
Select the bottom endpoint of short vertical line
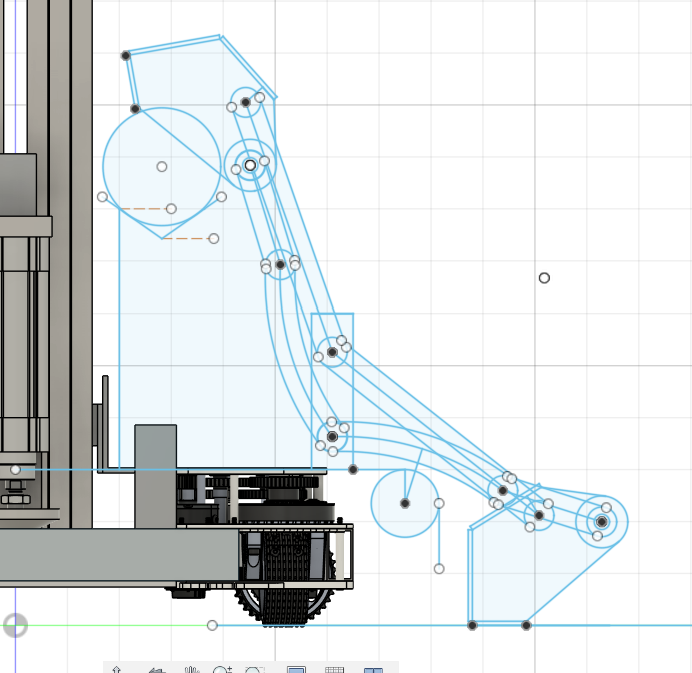tap(439, 569)
